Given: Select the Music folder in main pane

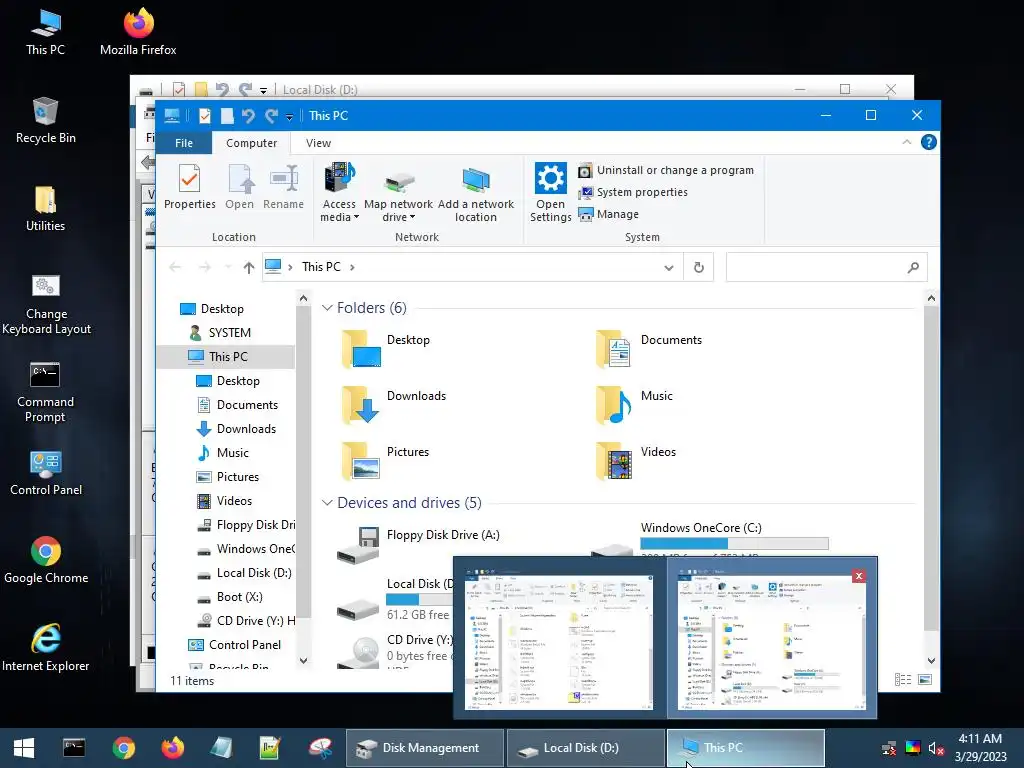Looking at the screenshot, I should pyautogui.click(x=633, y=405).
